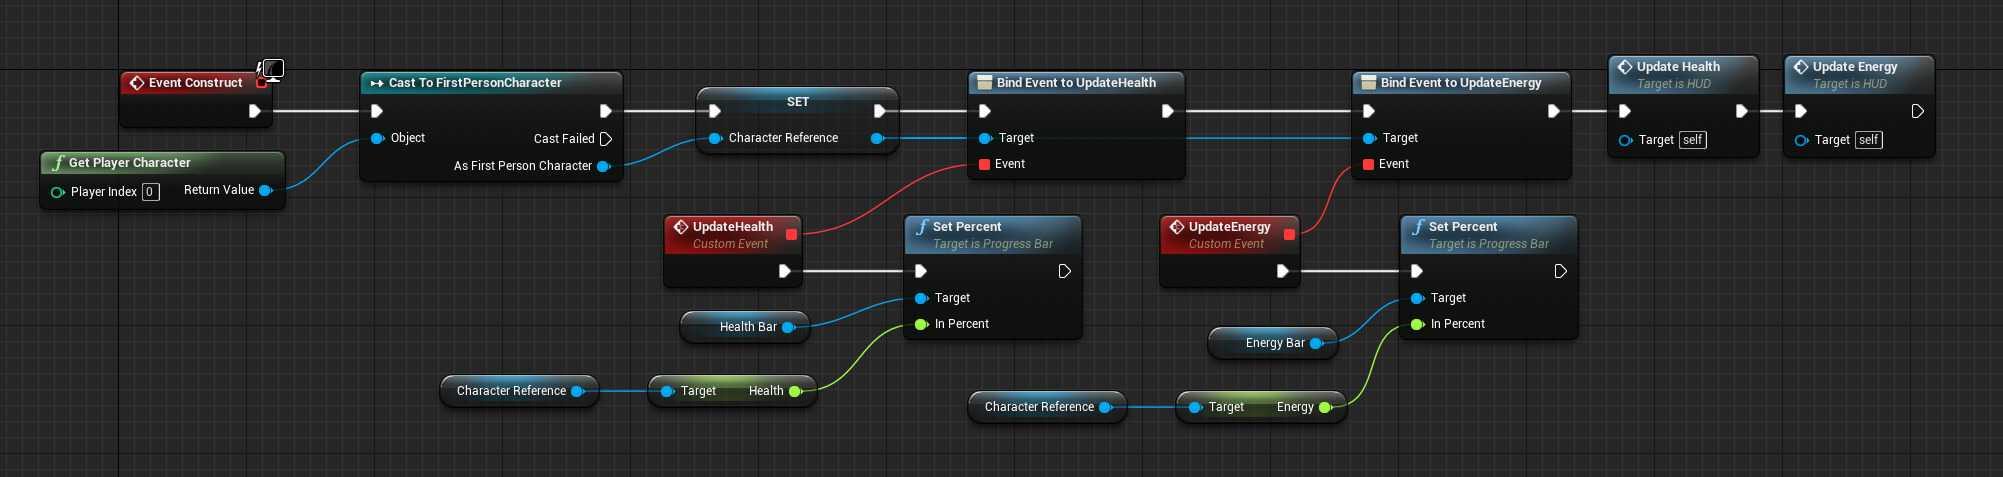Select the Health Bar variable node
This screenshot has height=477, width=2003.
[747, 327]
